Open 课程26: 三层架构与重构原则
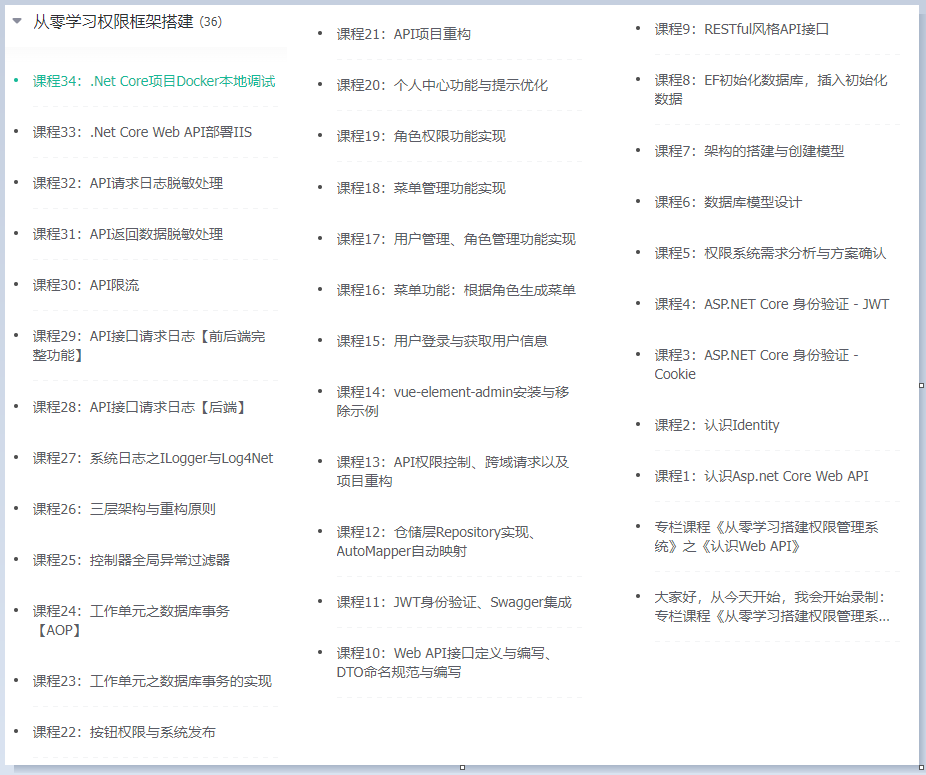 click(124, 509)
